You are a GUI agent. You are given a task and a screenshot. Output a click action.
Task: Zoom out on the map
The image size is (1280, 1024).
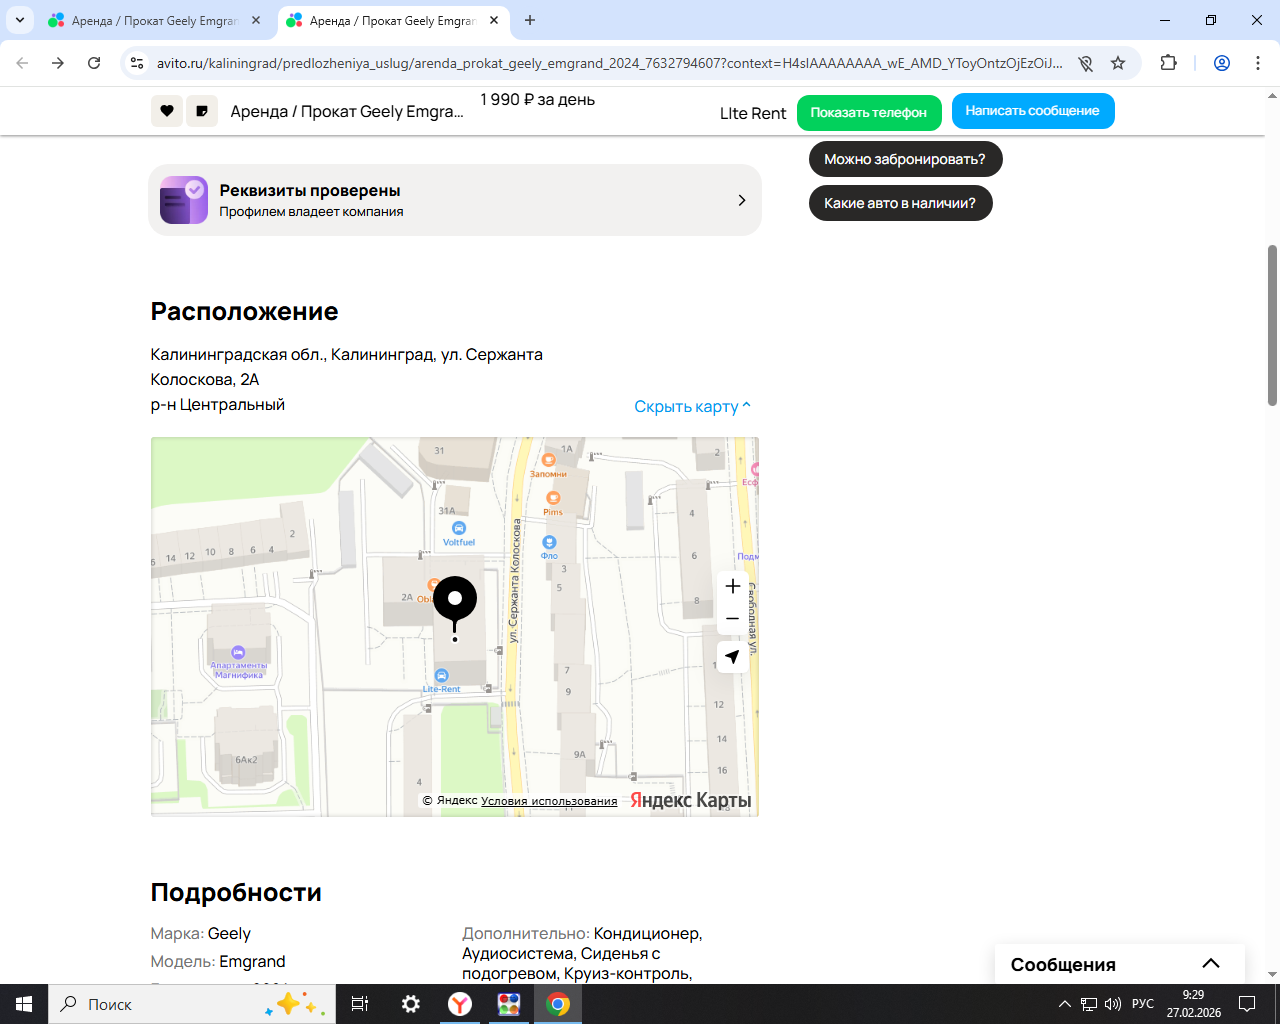(x=733, y=619)
